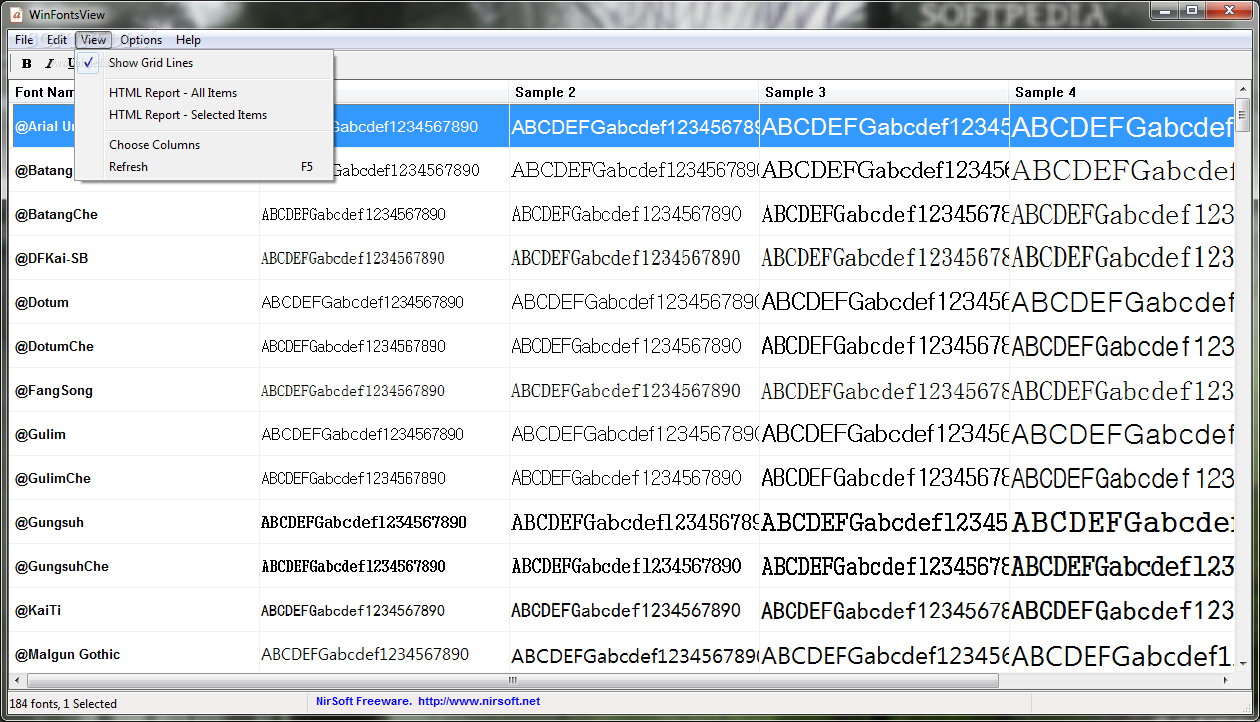Open Choose Columns from View menu
The height and width of the screenshot is (722, 1260).
[x=204, y=145]
